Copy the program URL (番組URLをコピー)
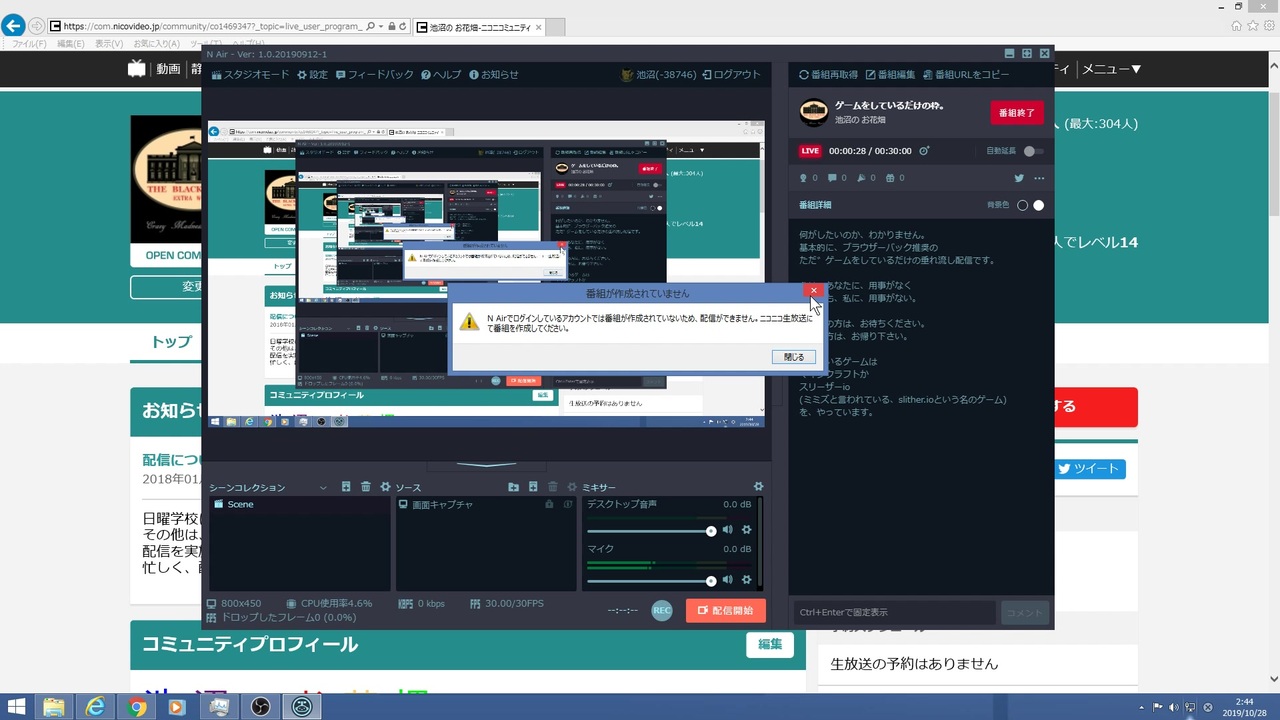The width and height of the screenshot is (1280, 720). pyautogui.click(x=966, y=74)
